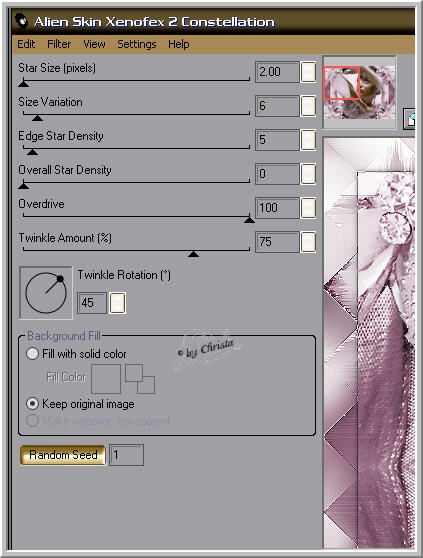Click the Twinkle Rotation angle dial
Screen dimensions: 423x558
pyautogui.click(x=46, y=293)
